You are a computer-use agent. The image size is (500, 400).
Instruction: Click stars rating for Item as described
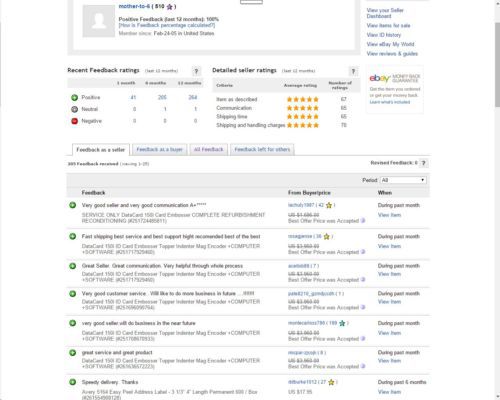click(x=303, y=99)
